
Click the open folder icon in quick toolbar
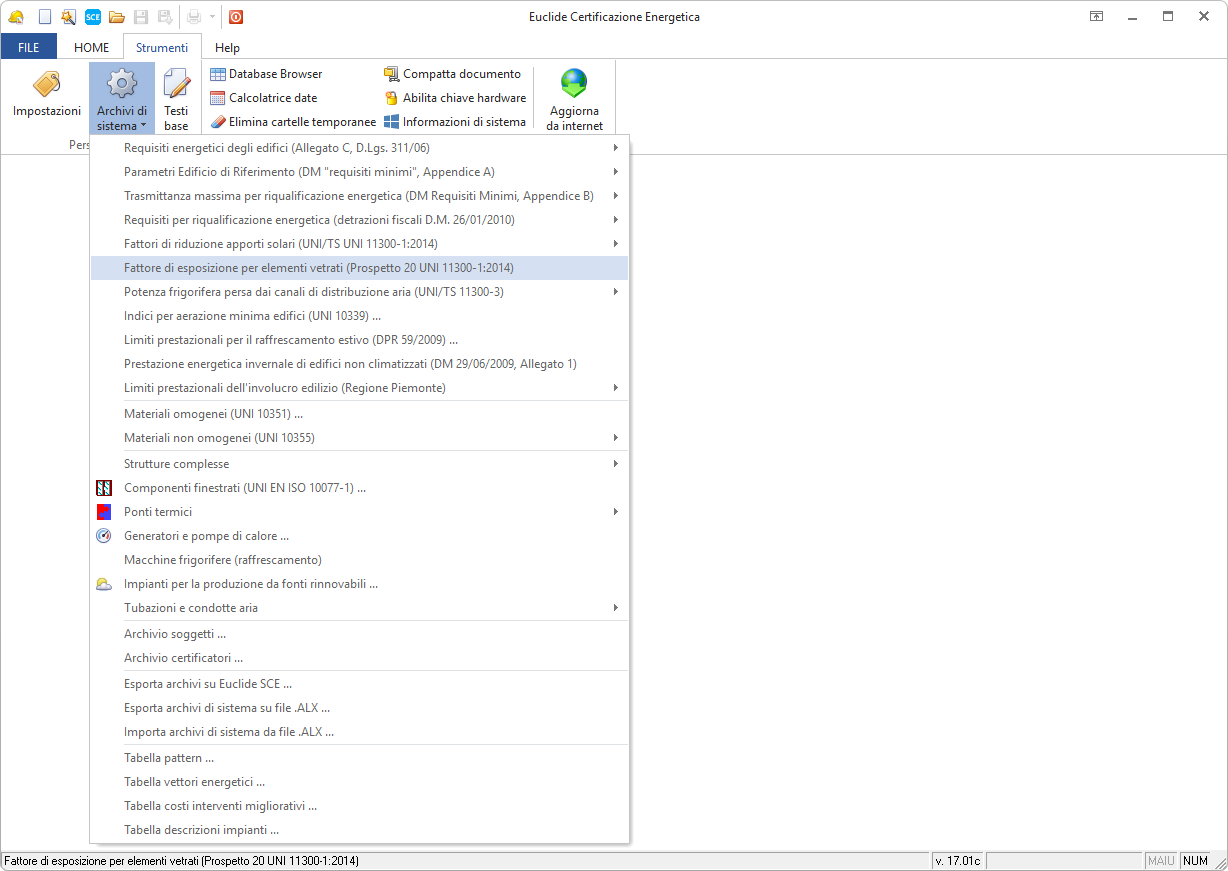tap(116, 17)
